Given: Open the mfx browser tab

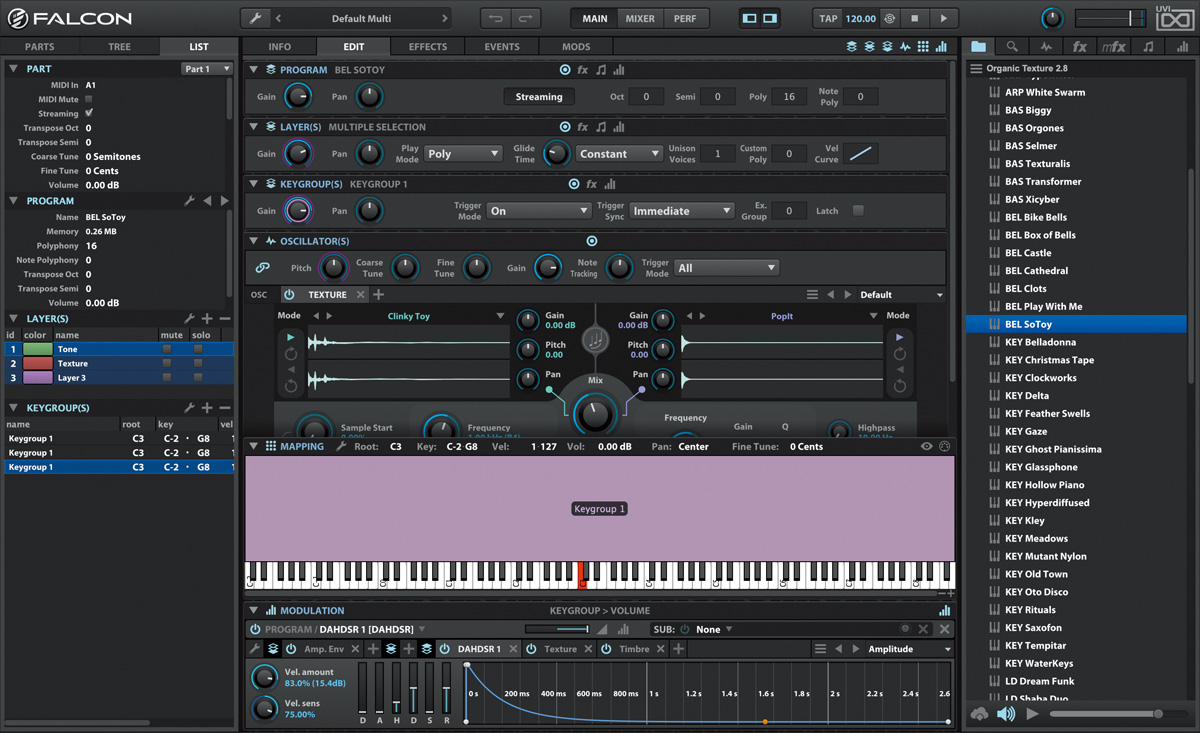Looking at the screenshot, I should pos(1113,46).
